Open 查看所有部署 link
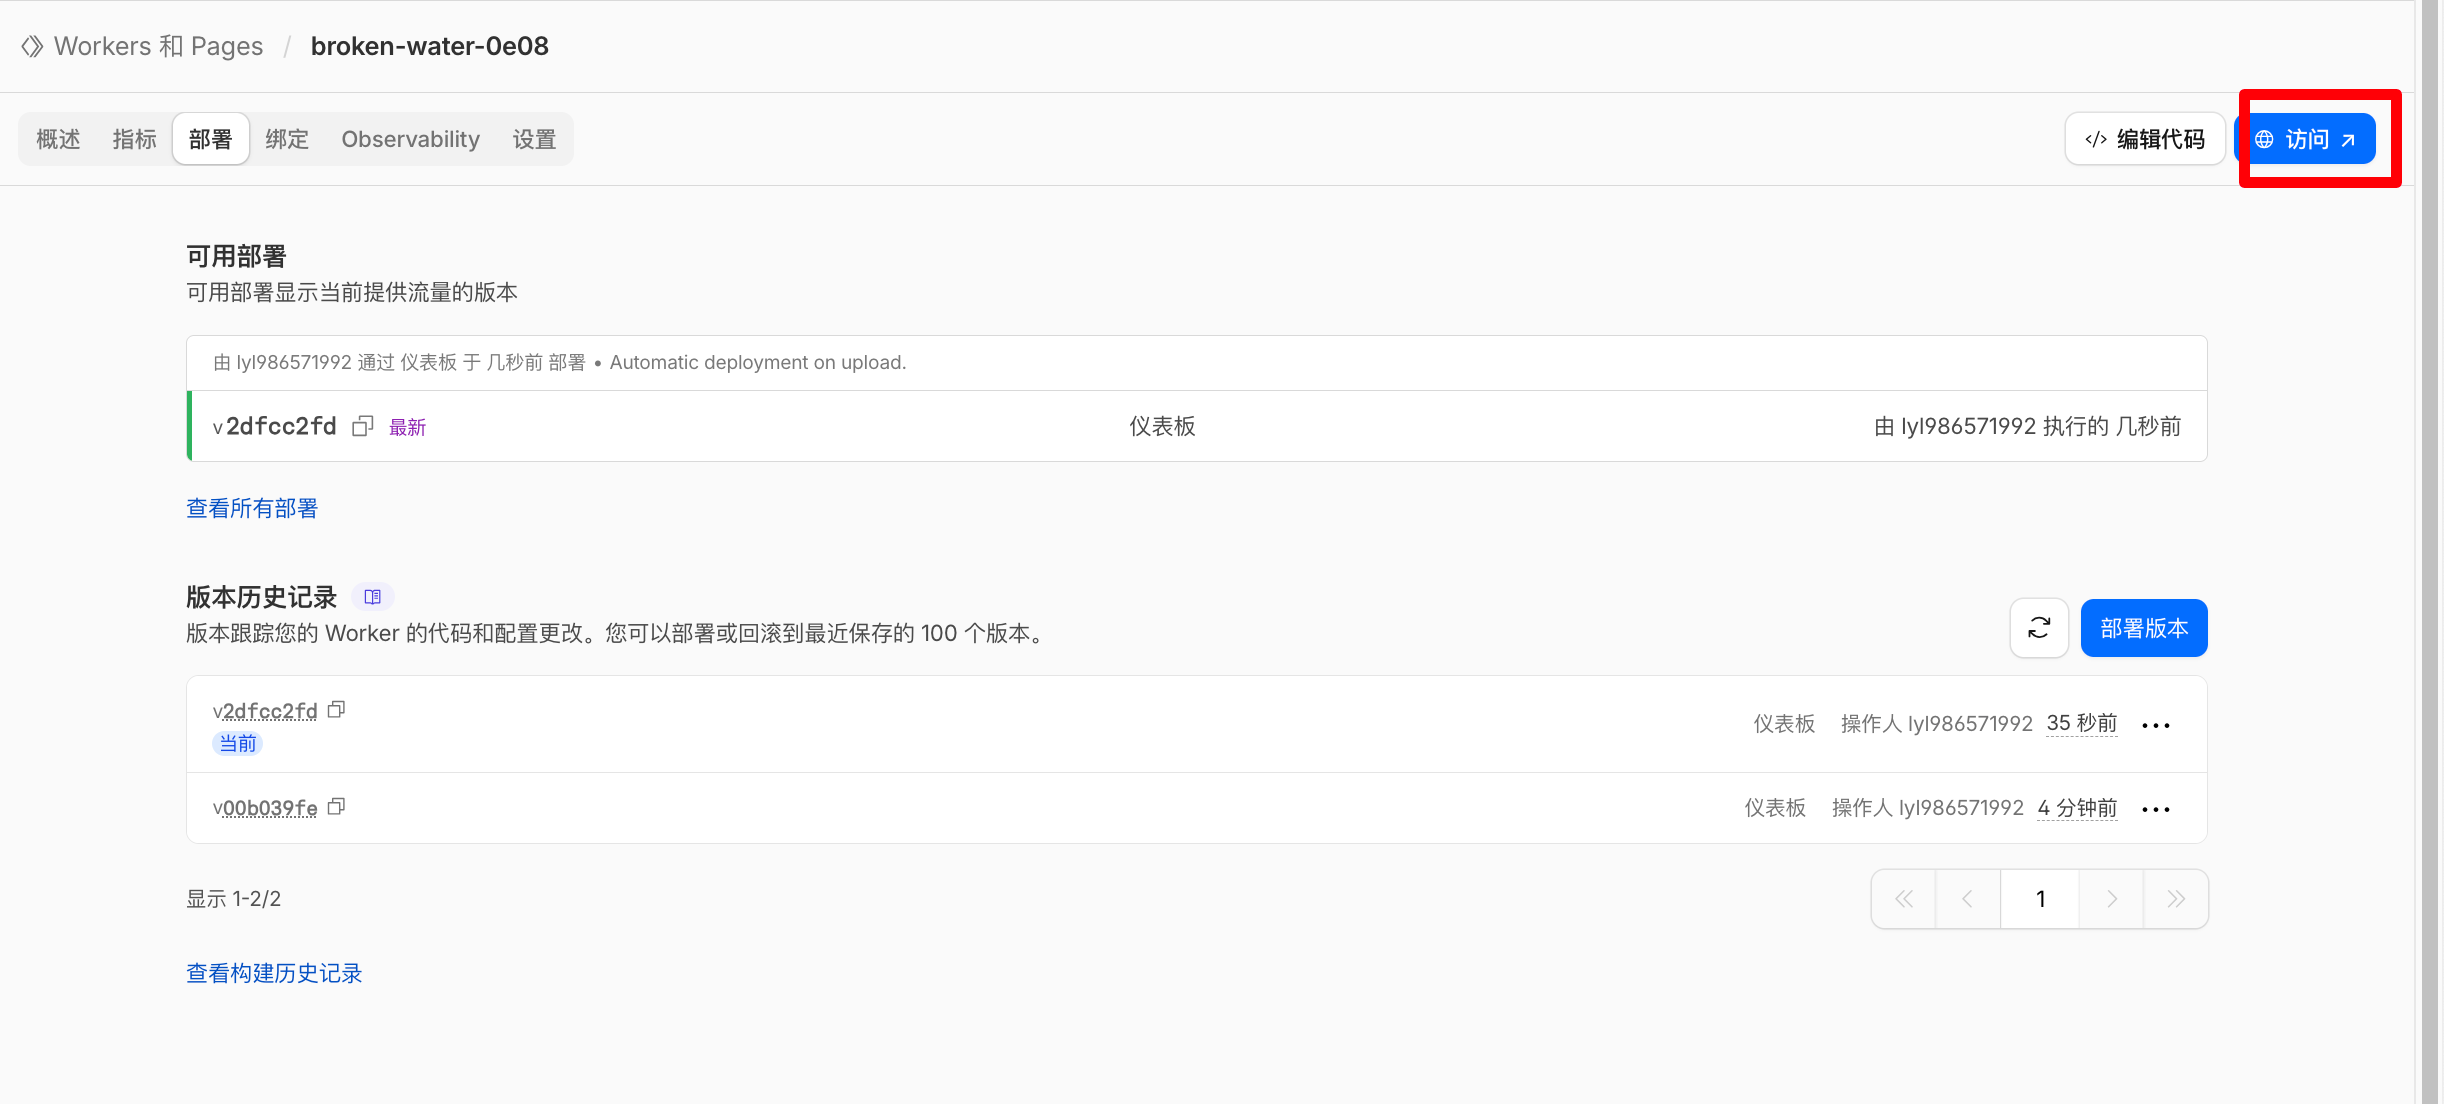The image size is (2444, 1104). (252, 508)
